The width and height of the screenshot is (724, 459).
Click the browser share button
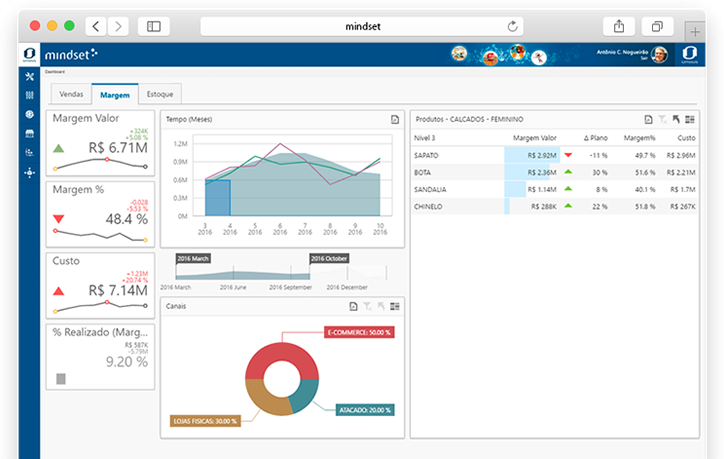(619, 26)
